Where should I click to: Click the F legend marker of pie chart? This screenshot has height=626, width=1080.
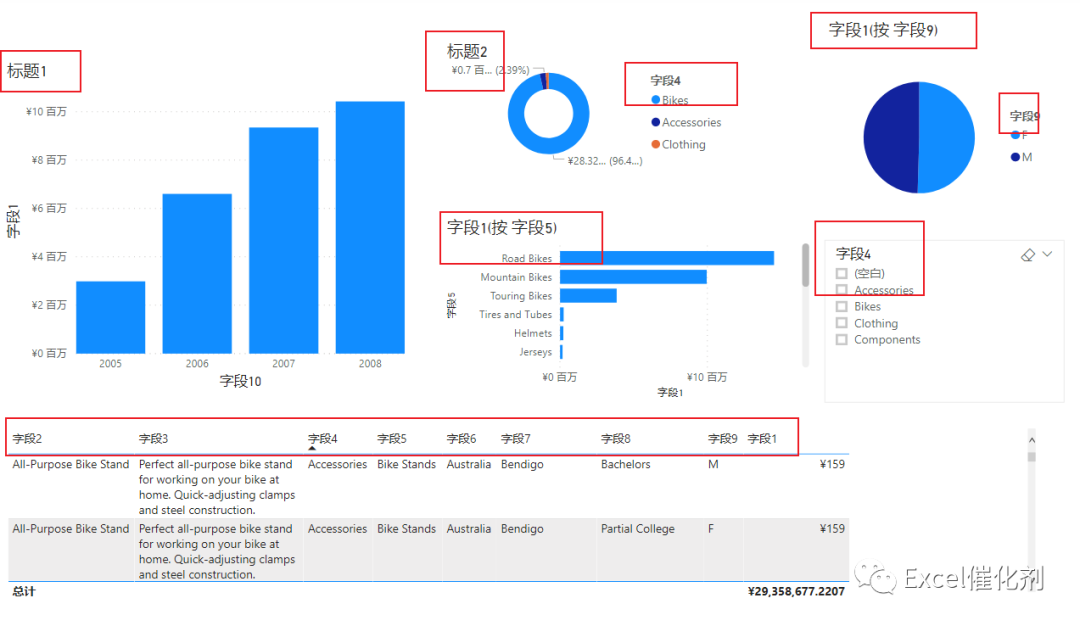pos(1015,135)
